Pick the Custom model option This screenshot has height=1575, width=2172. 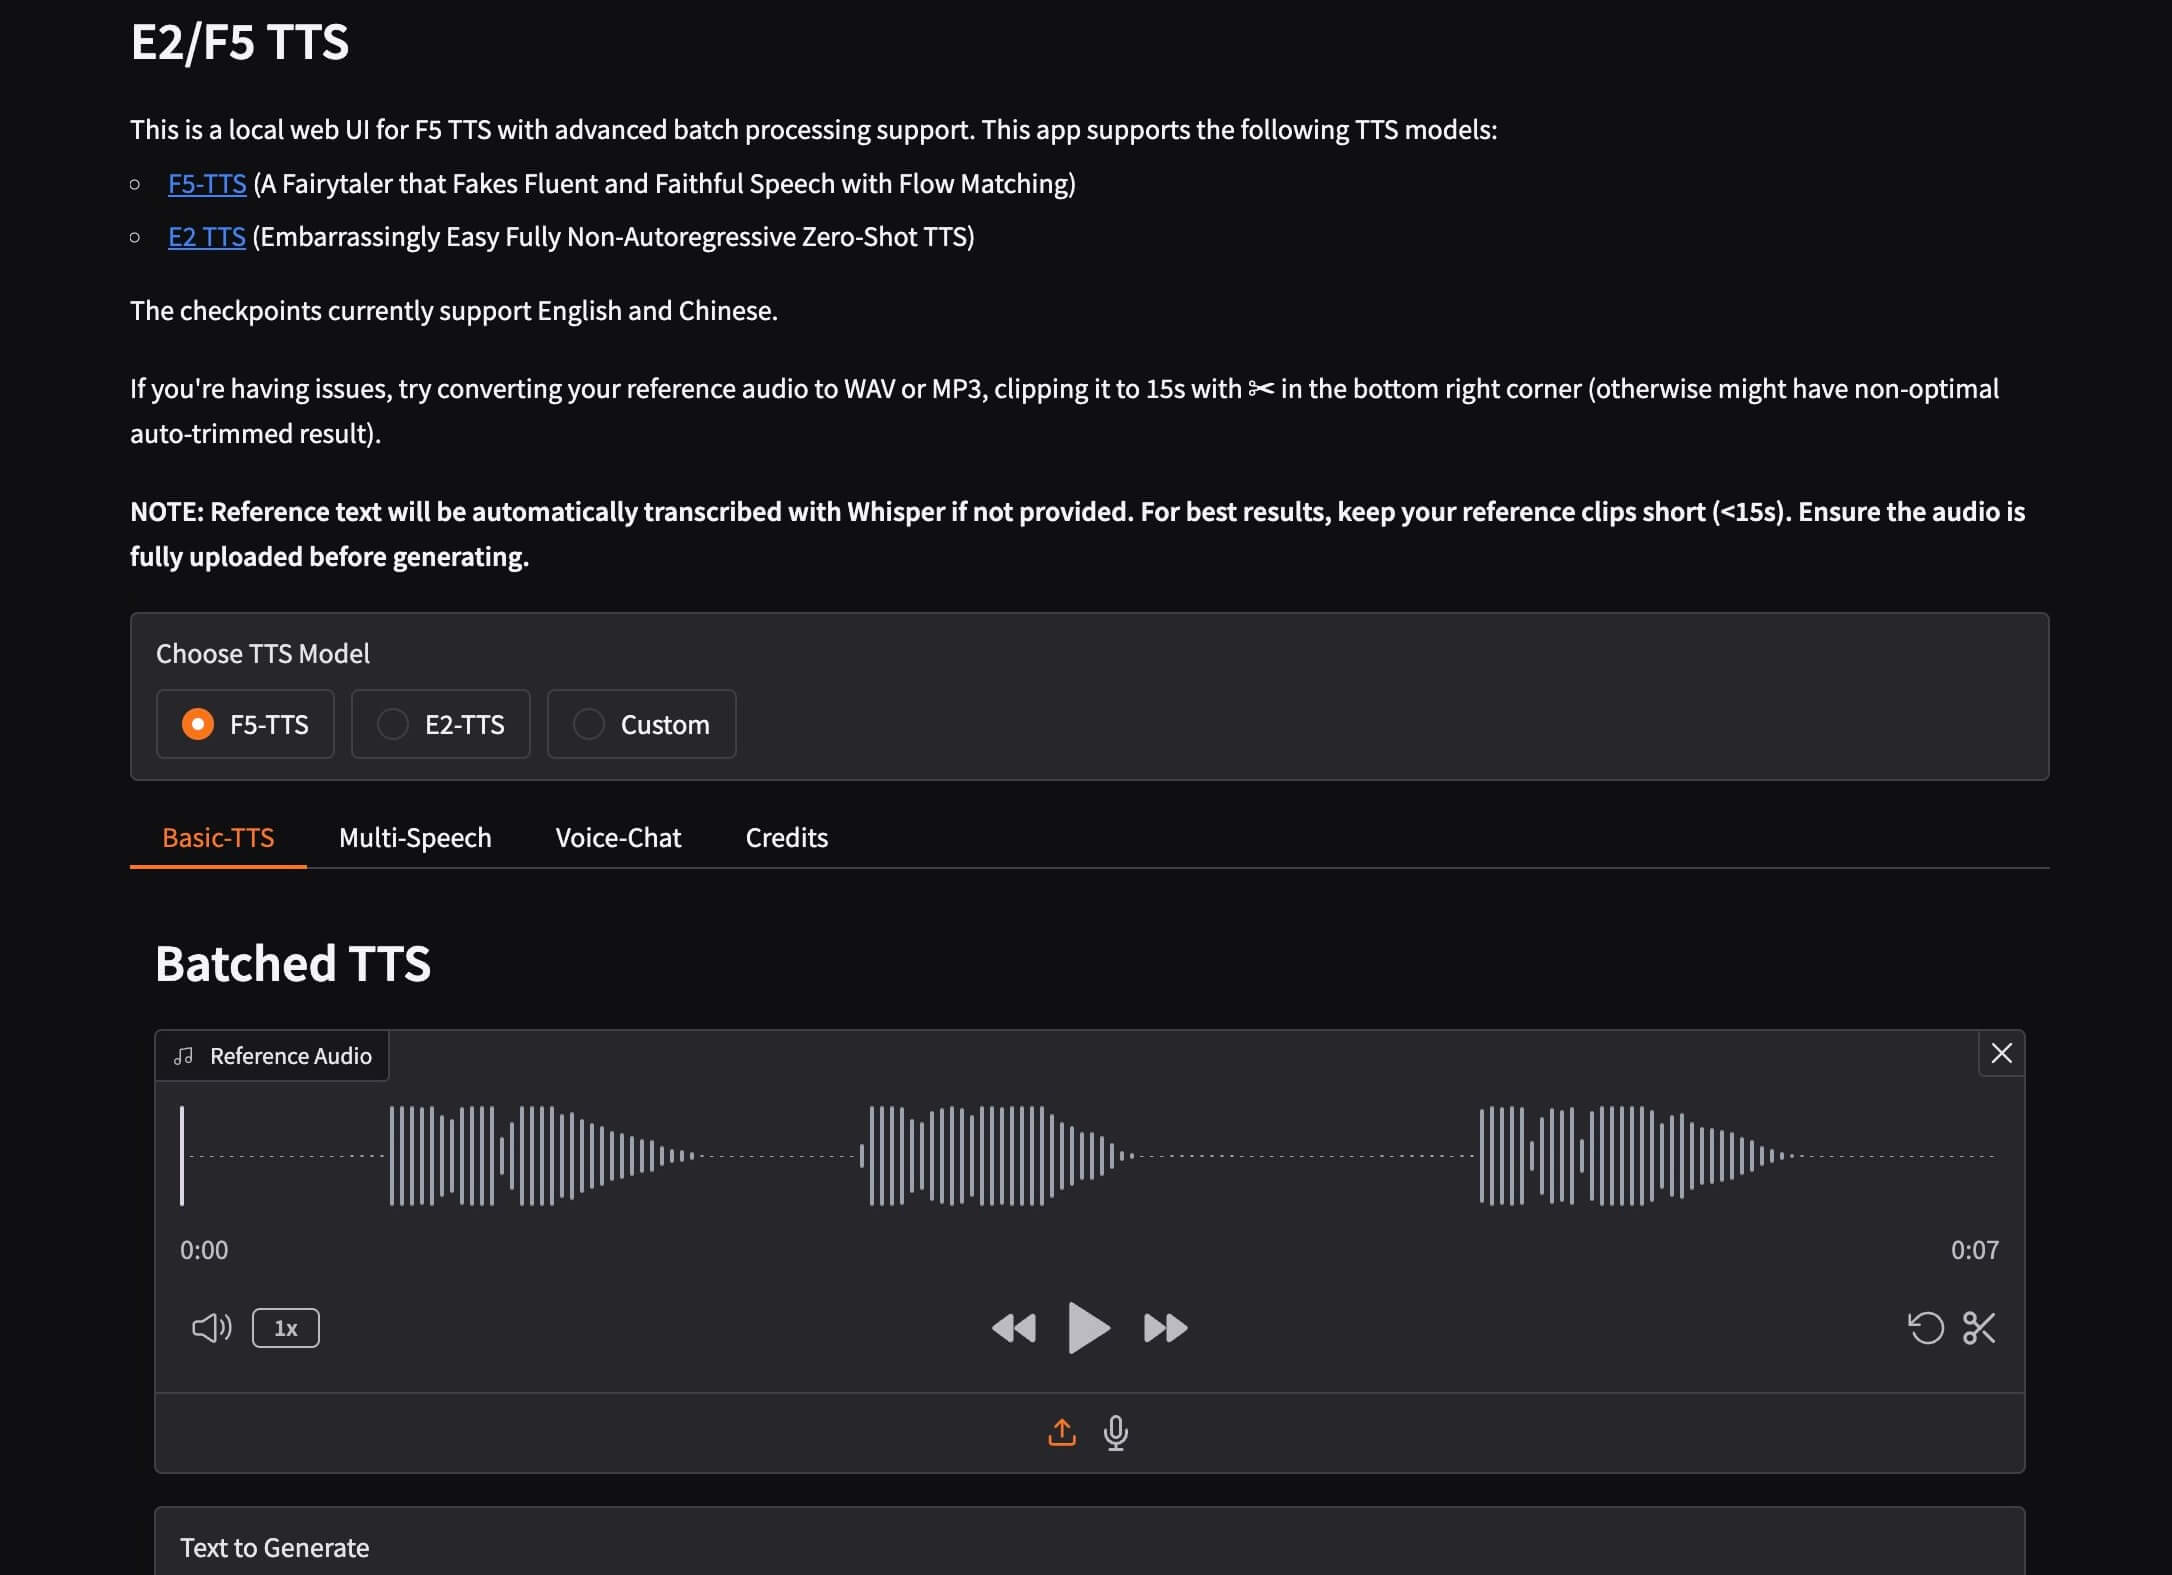coord(642,724)
